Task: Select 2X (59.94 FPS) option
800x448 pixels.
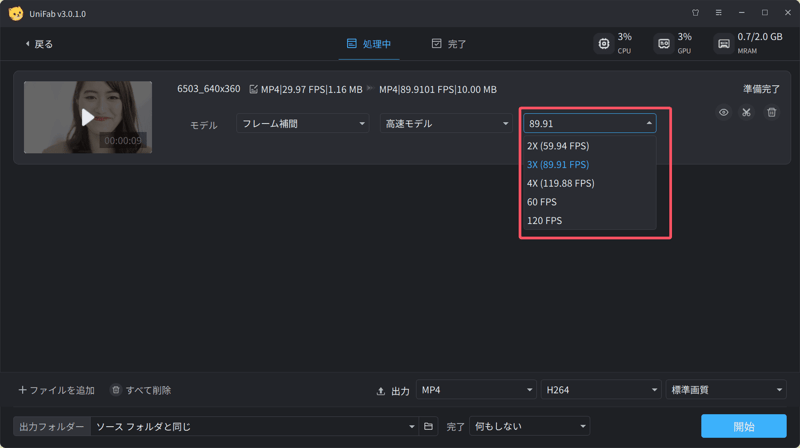Action: coord(558,146)
